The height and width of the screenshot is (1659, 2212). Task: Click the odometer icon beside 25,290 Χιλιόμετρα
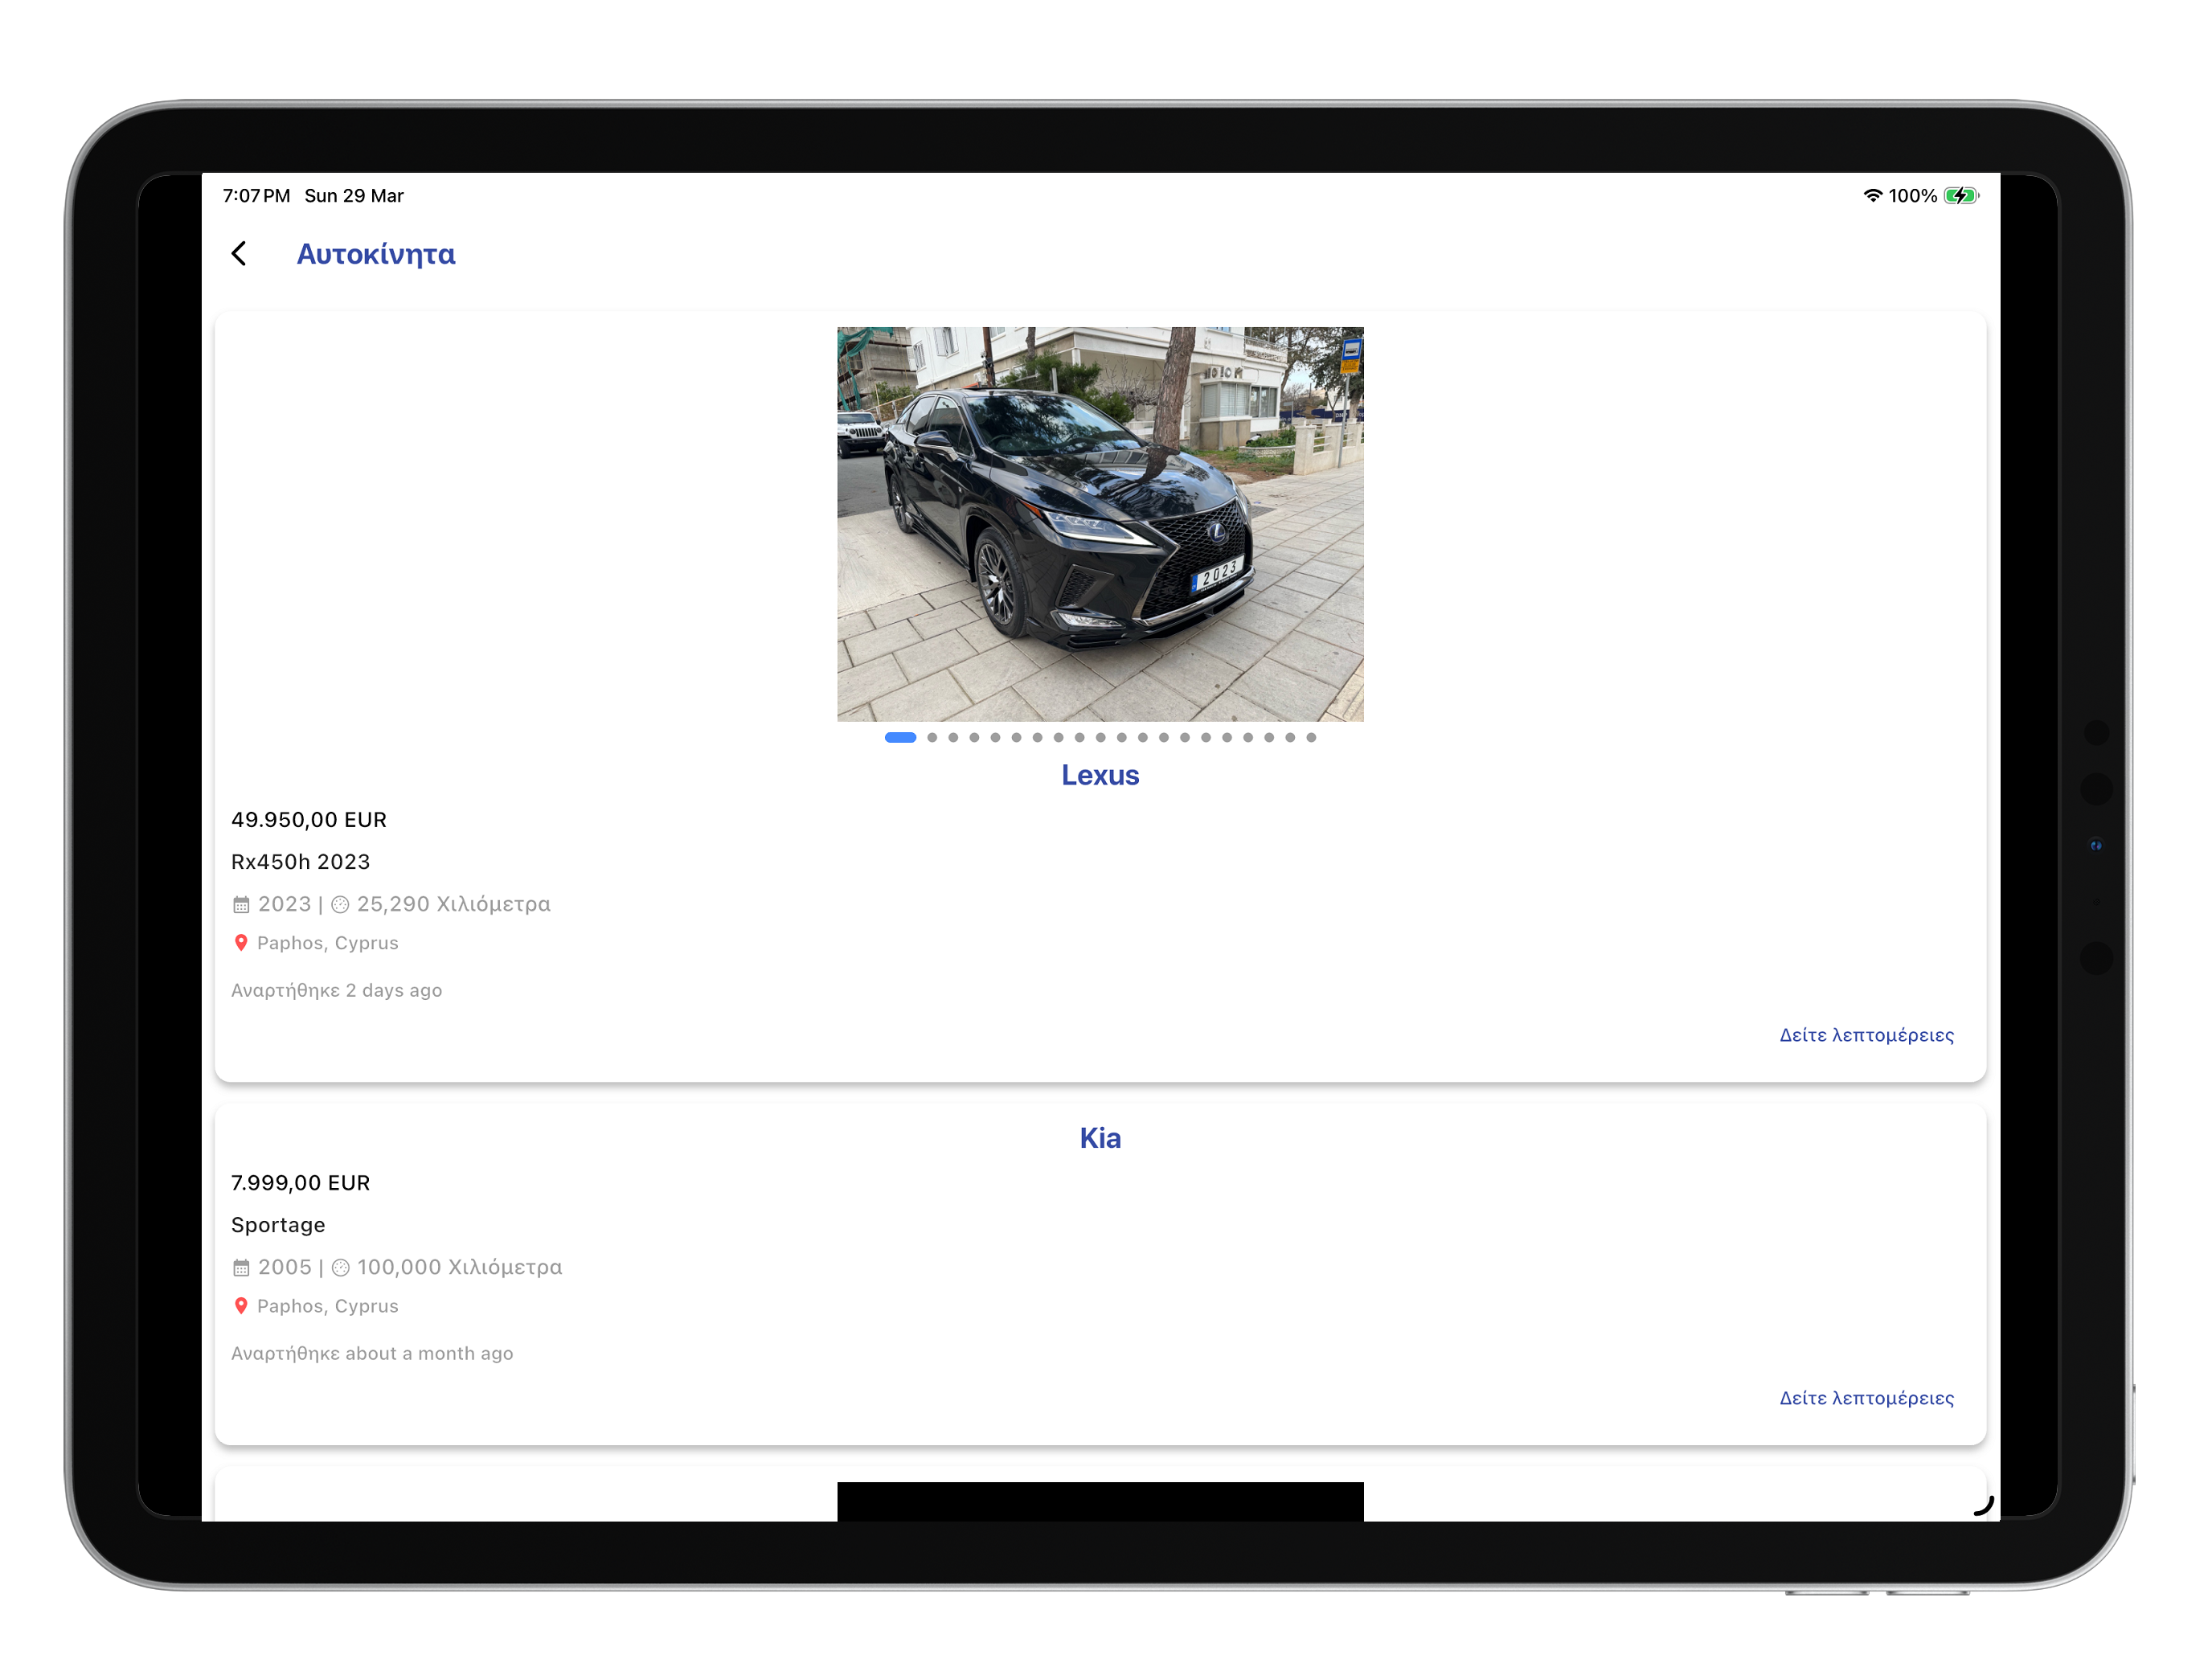point(341,905)
